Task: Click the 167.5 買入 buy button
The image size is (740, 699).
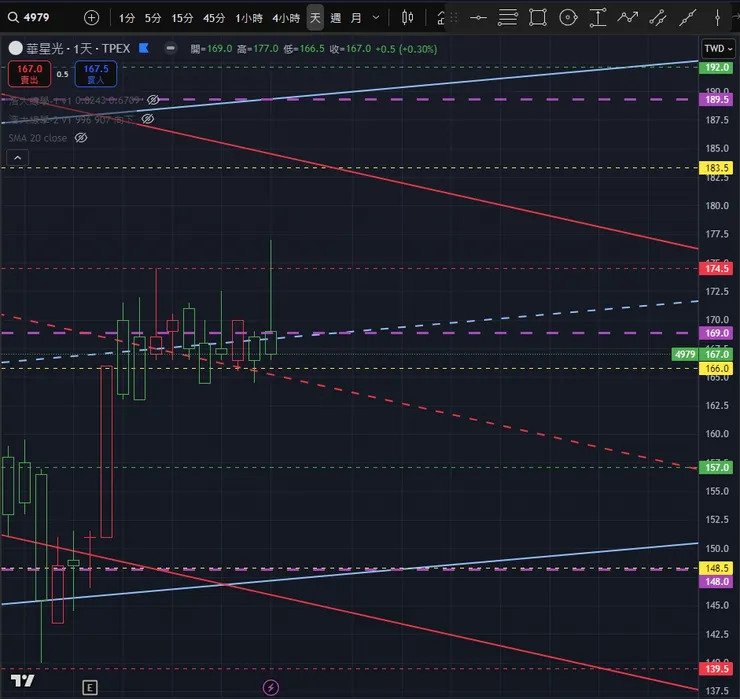Action: click(x=96, y=74)
